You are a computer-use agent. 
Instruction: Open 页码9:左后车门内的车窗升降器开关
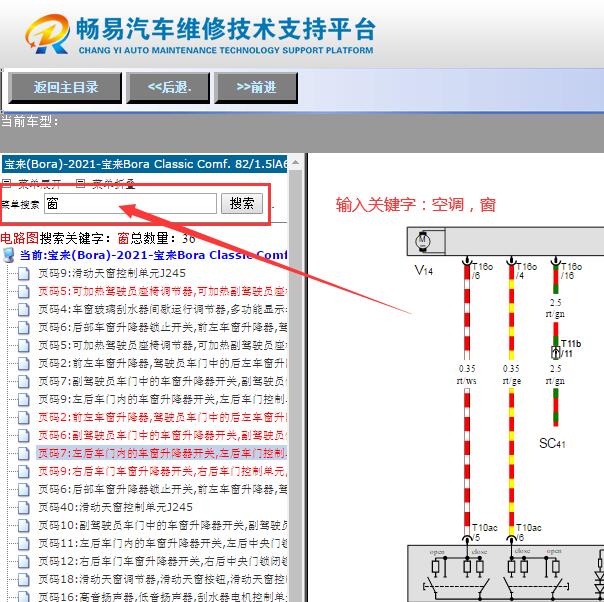point(163,399)
